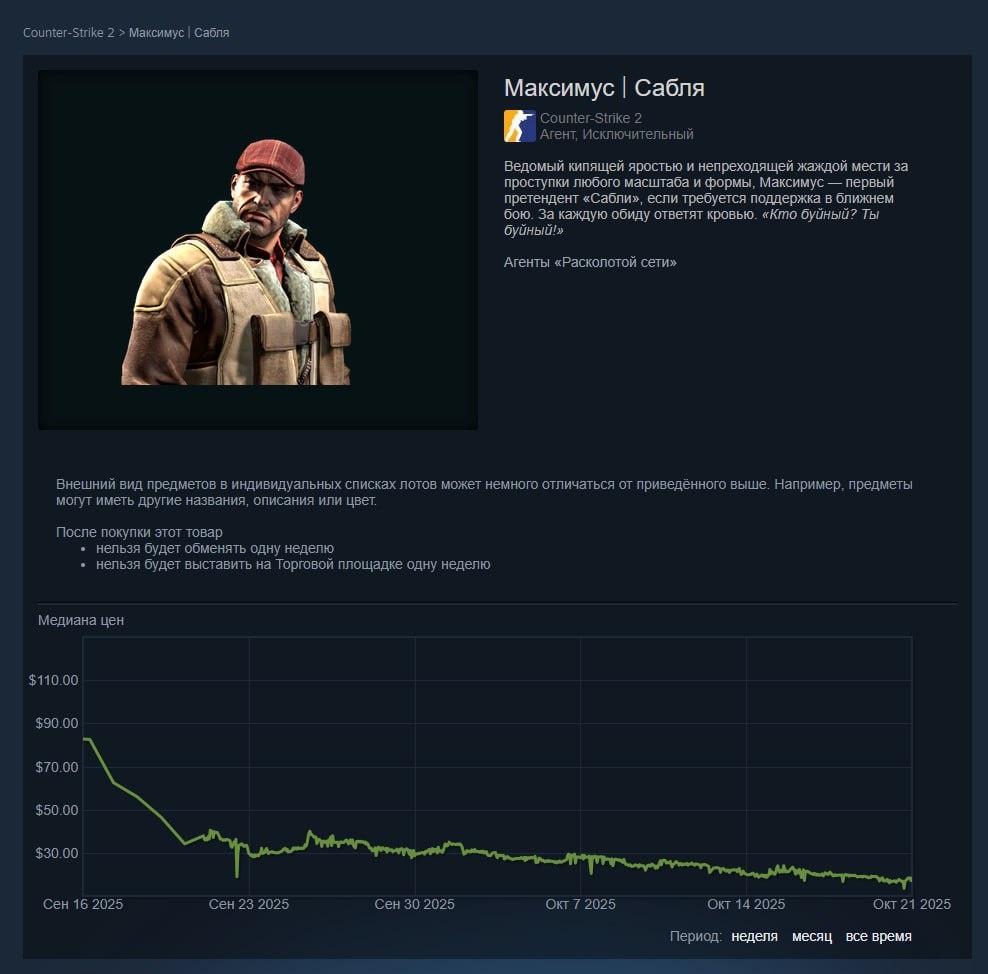Click the Агент, Исключительный rarity text
Viewport: 988px width, 974px height.
click(616, 134)
